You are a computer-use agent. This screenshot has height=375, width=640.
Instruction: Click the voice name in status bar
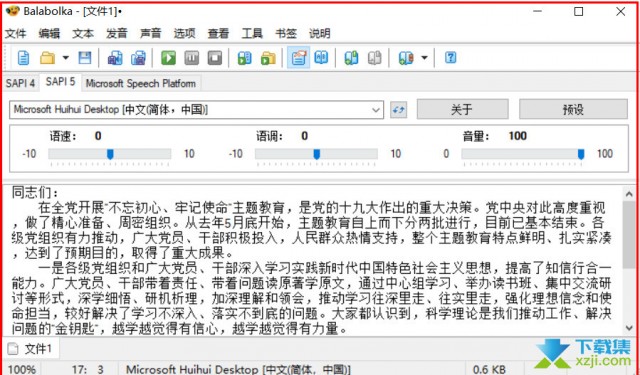pyautogui.click(x=238, y=370)
